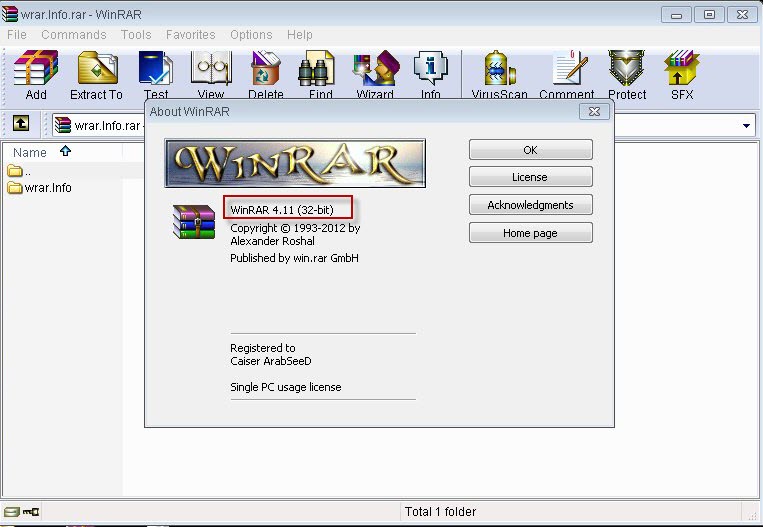The width and height of the screenshot is (763, 527).
Task: Click 'Alexander Roshal' author text
Action: [272, 241]
